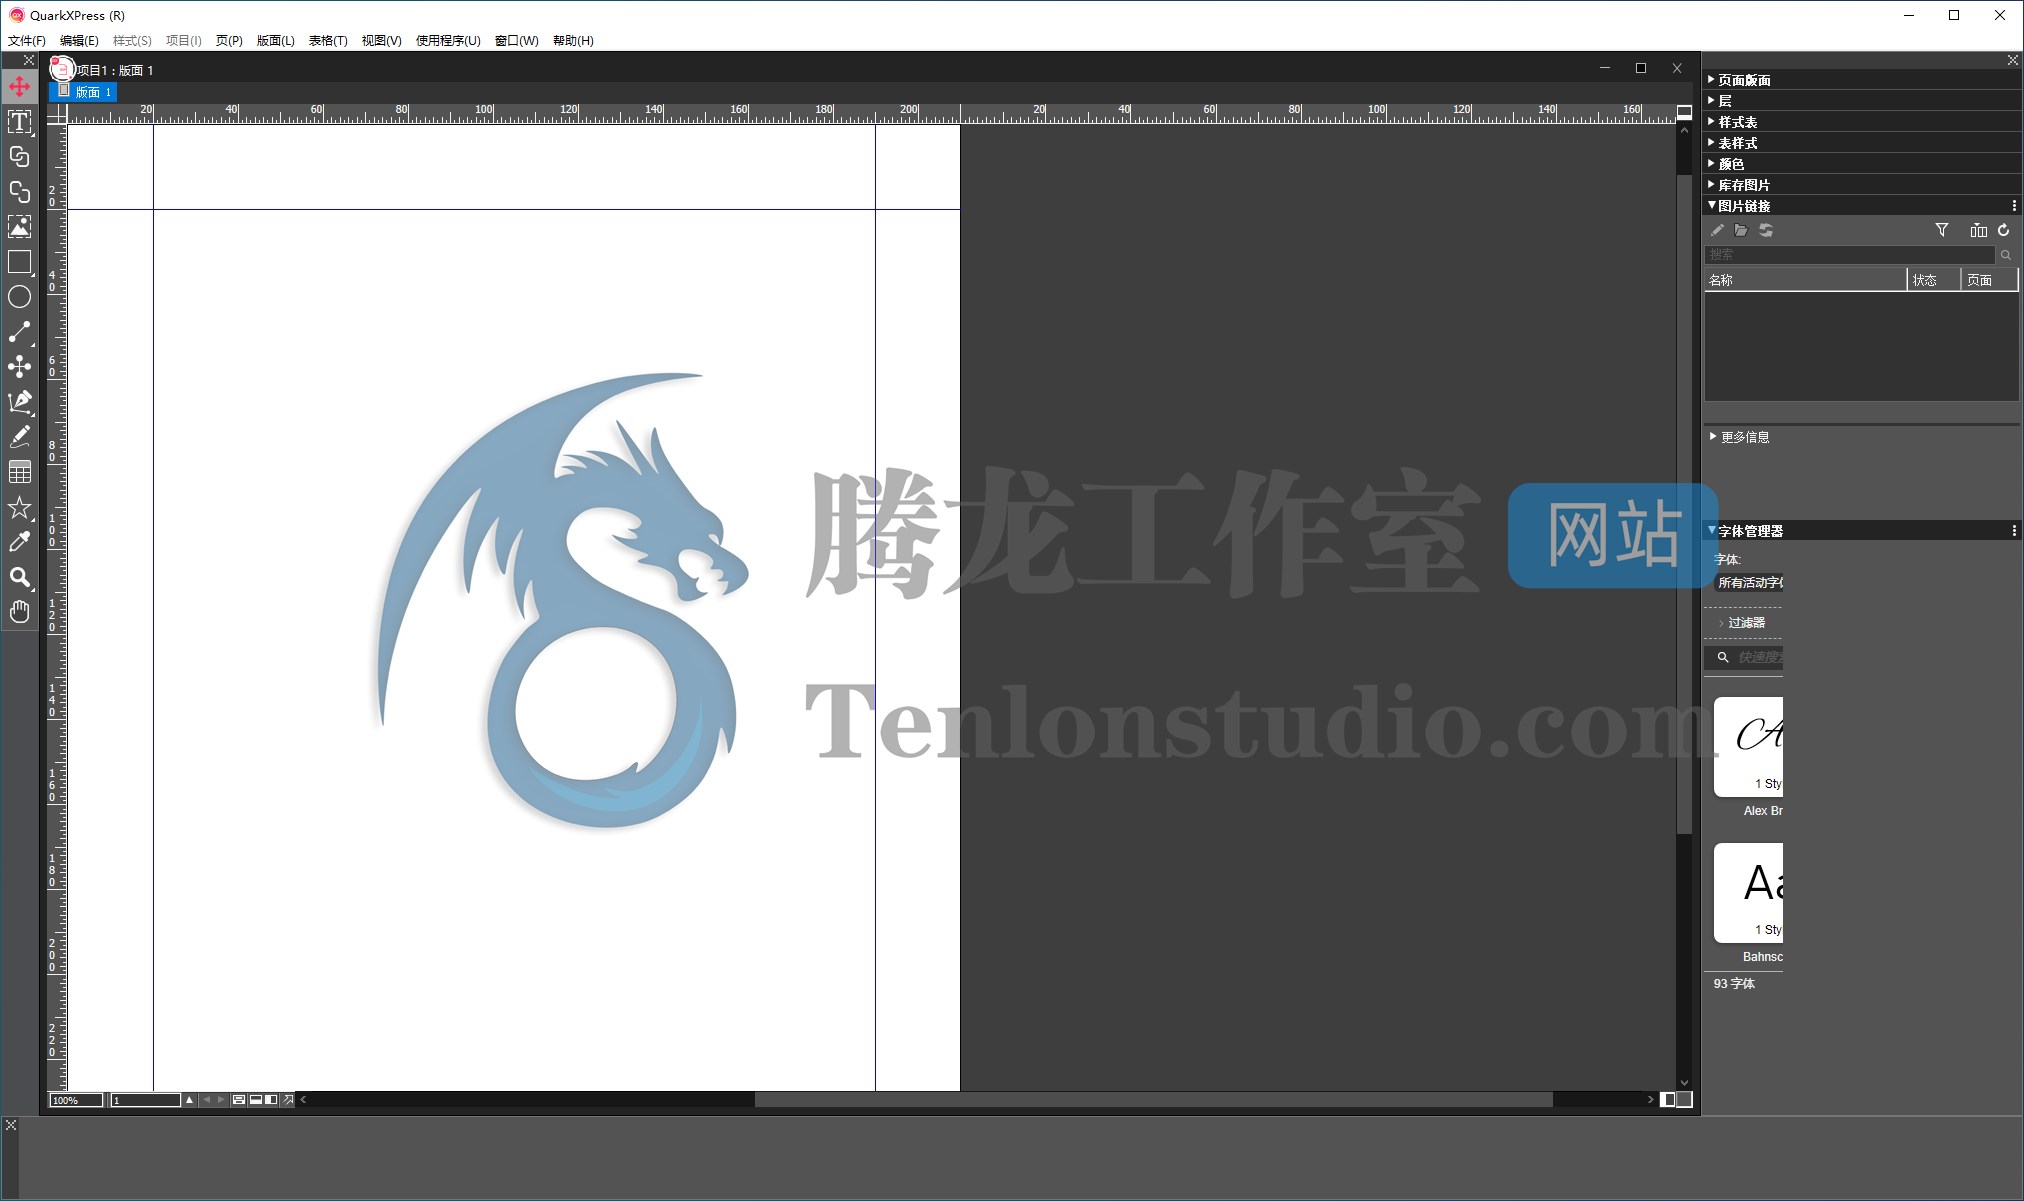The image size is (2024, 1201).
Task: Select the Composition Zones tool
Action: tap(19, 367)
